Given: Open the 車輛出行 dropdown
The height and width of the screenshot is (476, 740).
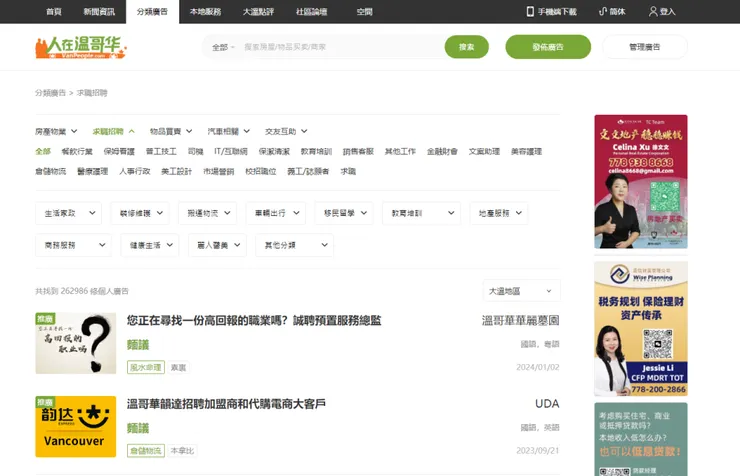Looking at the screenshot, I should [276, 213].
